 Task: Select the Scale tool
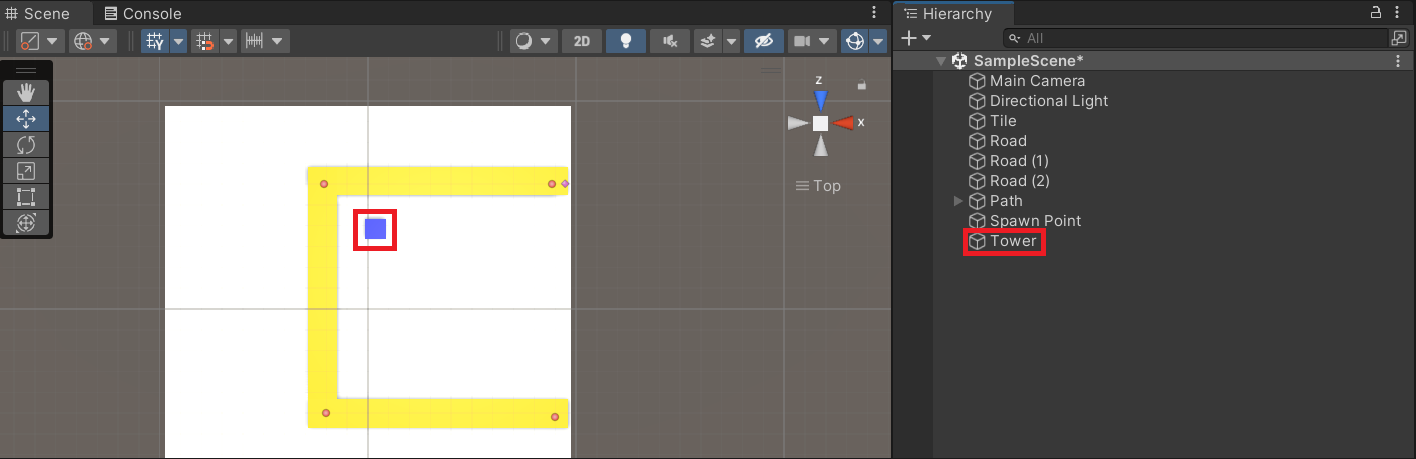click(x=26, y=171)
